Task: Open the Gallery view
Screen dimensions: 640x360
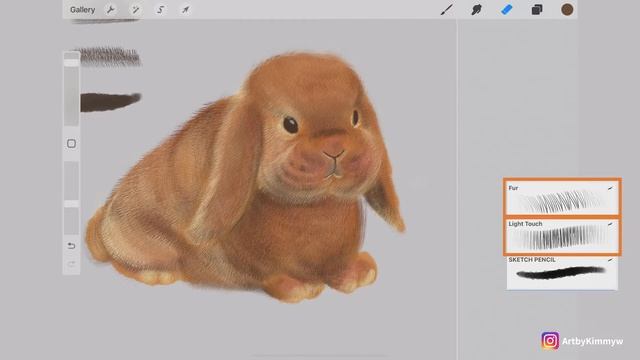Action: click(82, 10)
